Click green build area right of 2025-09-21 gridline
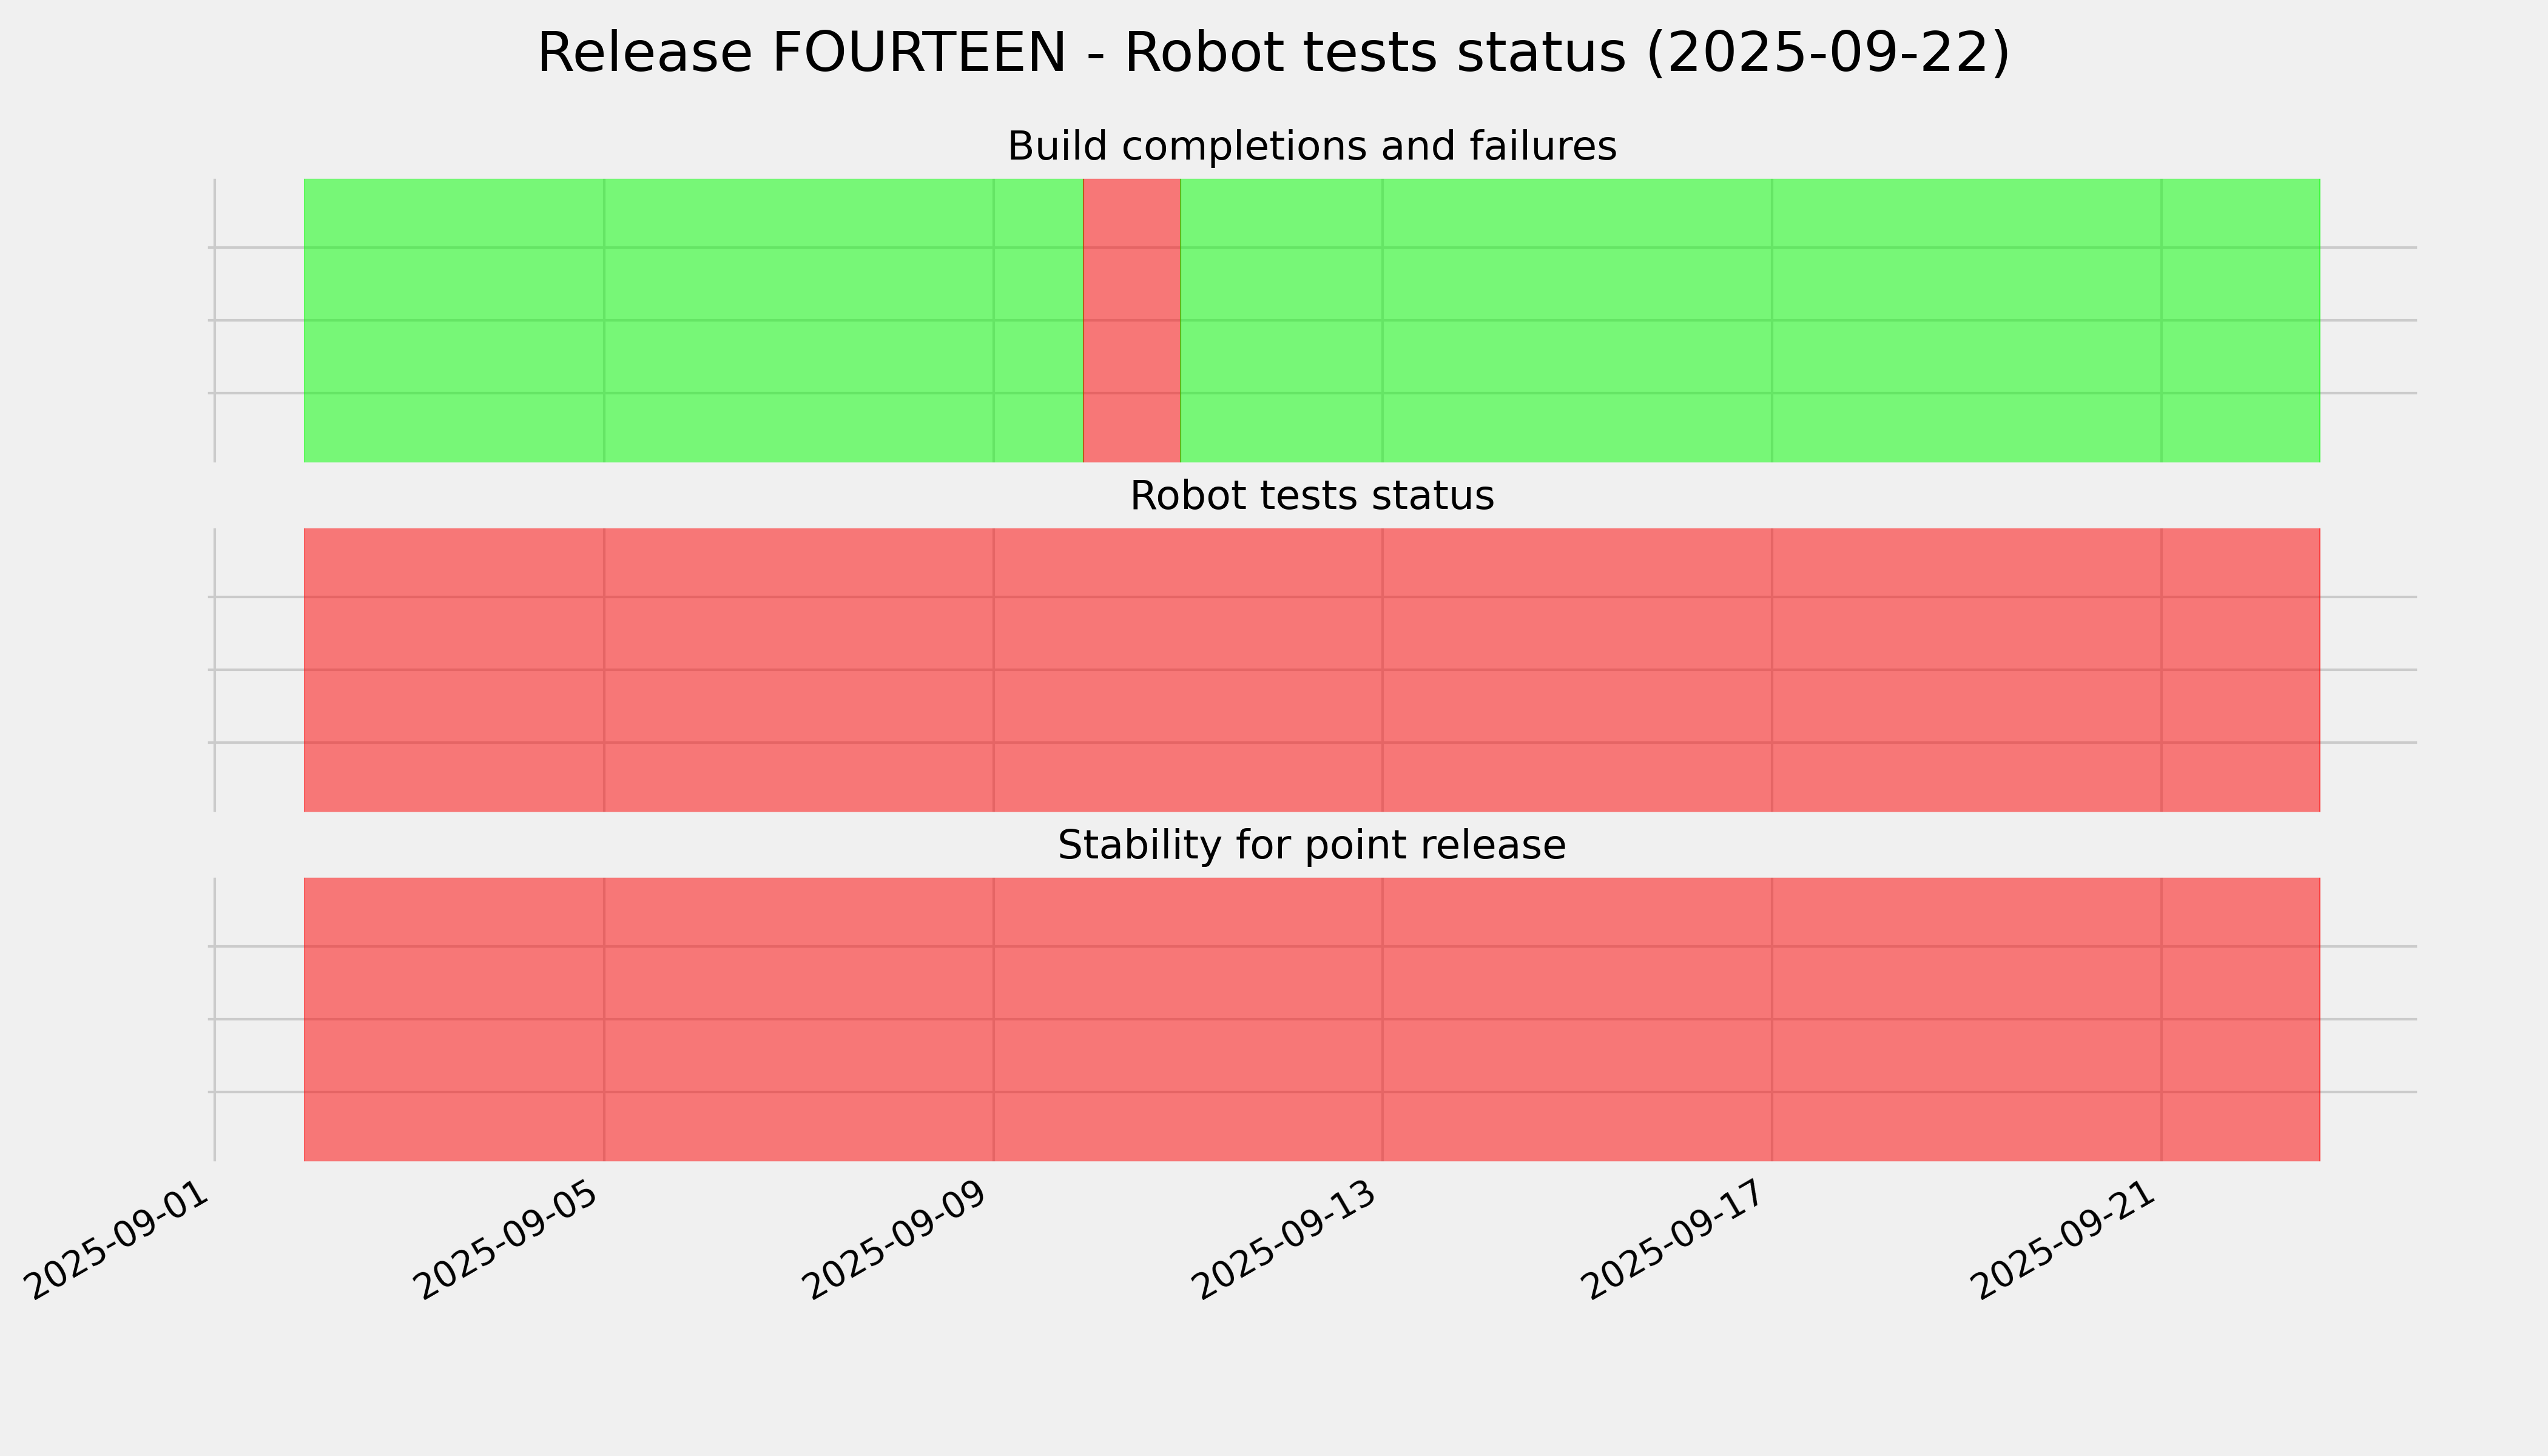Screen dimensions: 2548x1456 [2240, 320]
